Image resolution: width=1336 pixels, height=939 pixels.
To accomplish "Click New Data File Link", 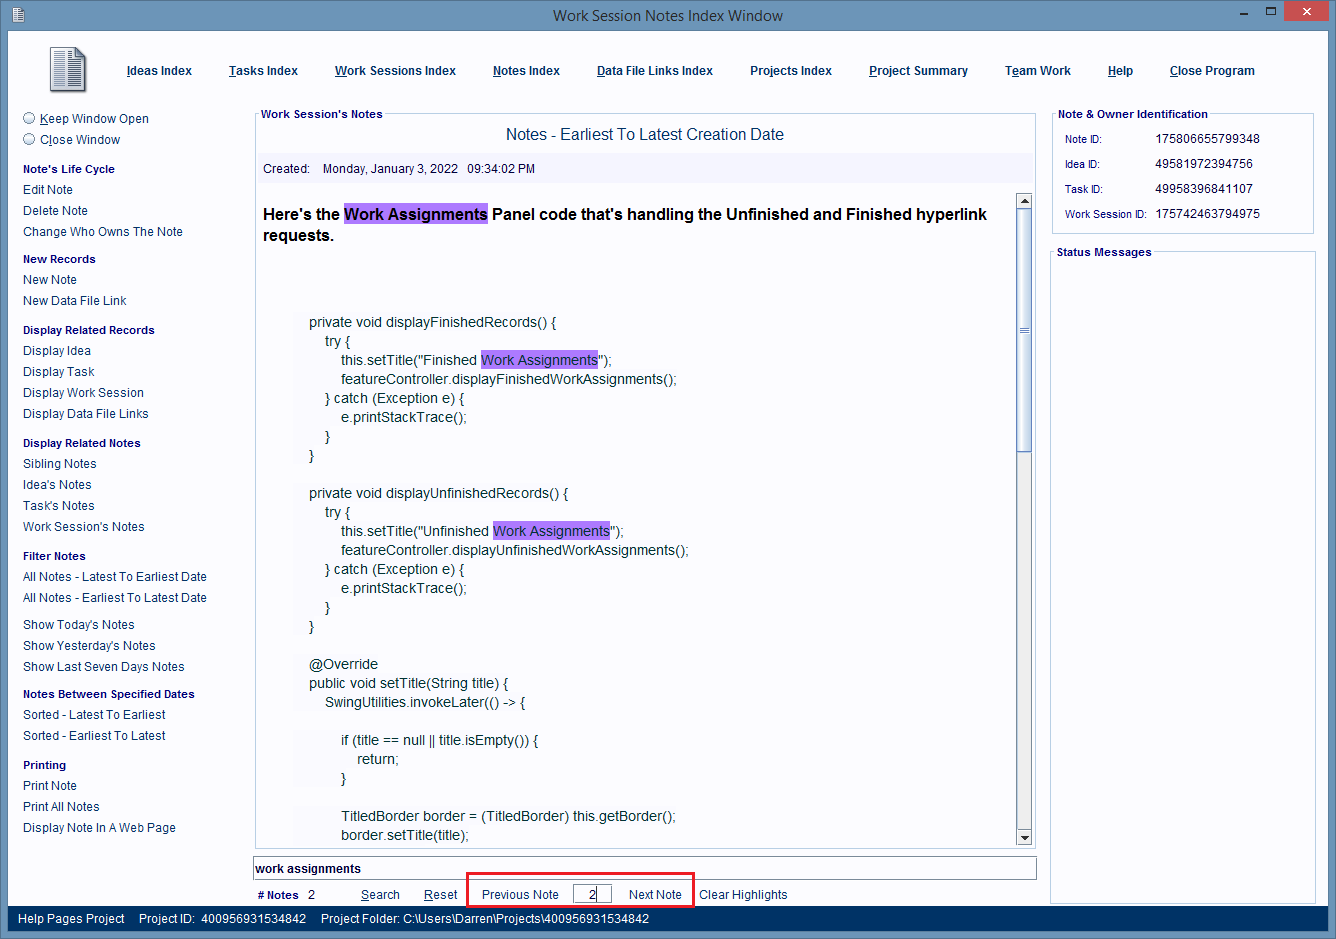I will point(75,301).
